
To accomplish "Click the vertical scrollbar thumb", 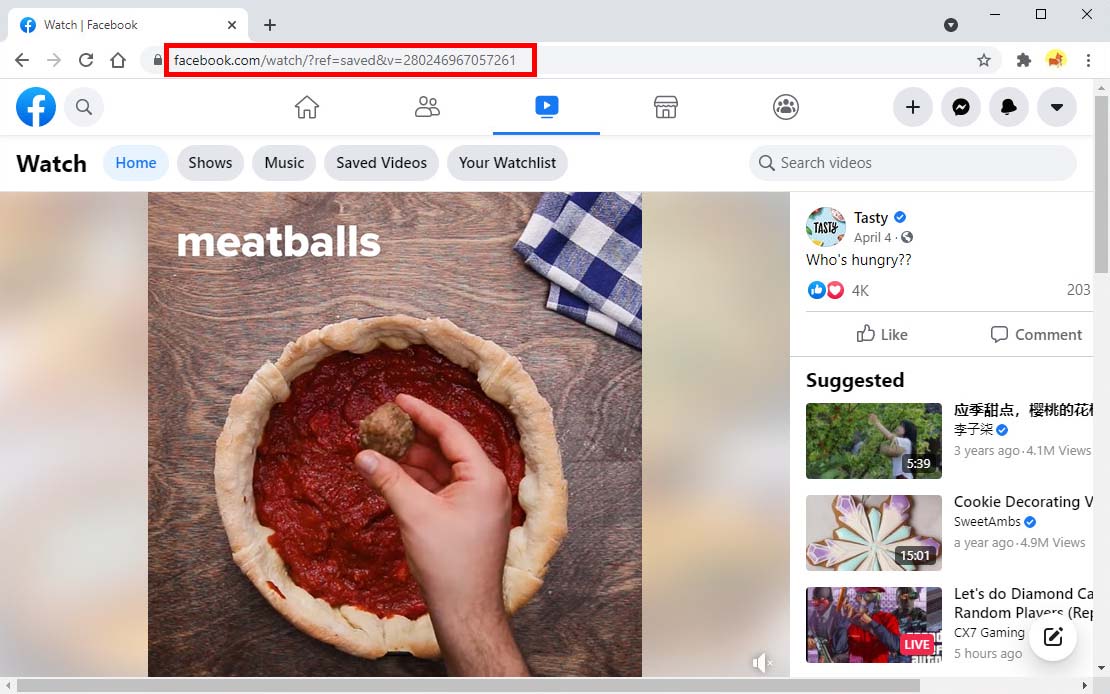I will click(x=1101, y=184).
